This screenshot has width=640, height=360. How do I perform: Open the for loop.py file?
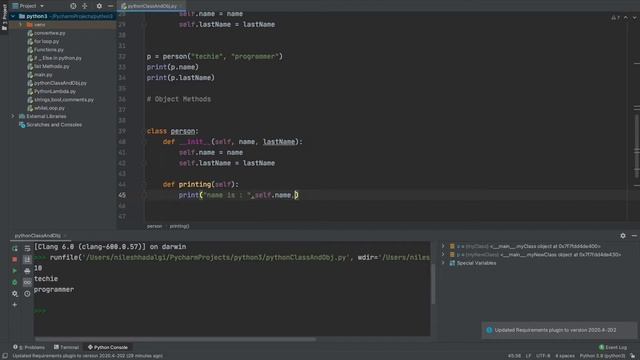(46, 42)
